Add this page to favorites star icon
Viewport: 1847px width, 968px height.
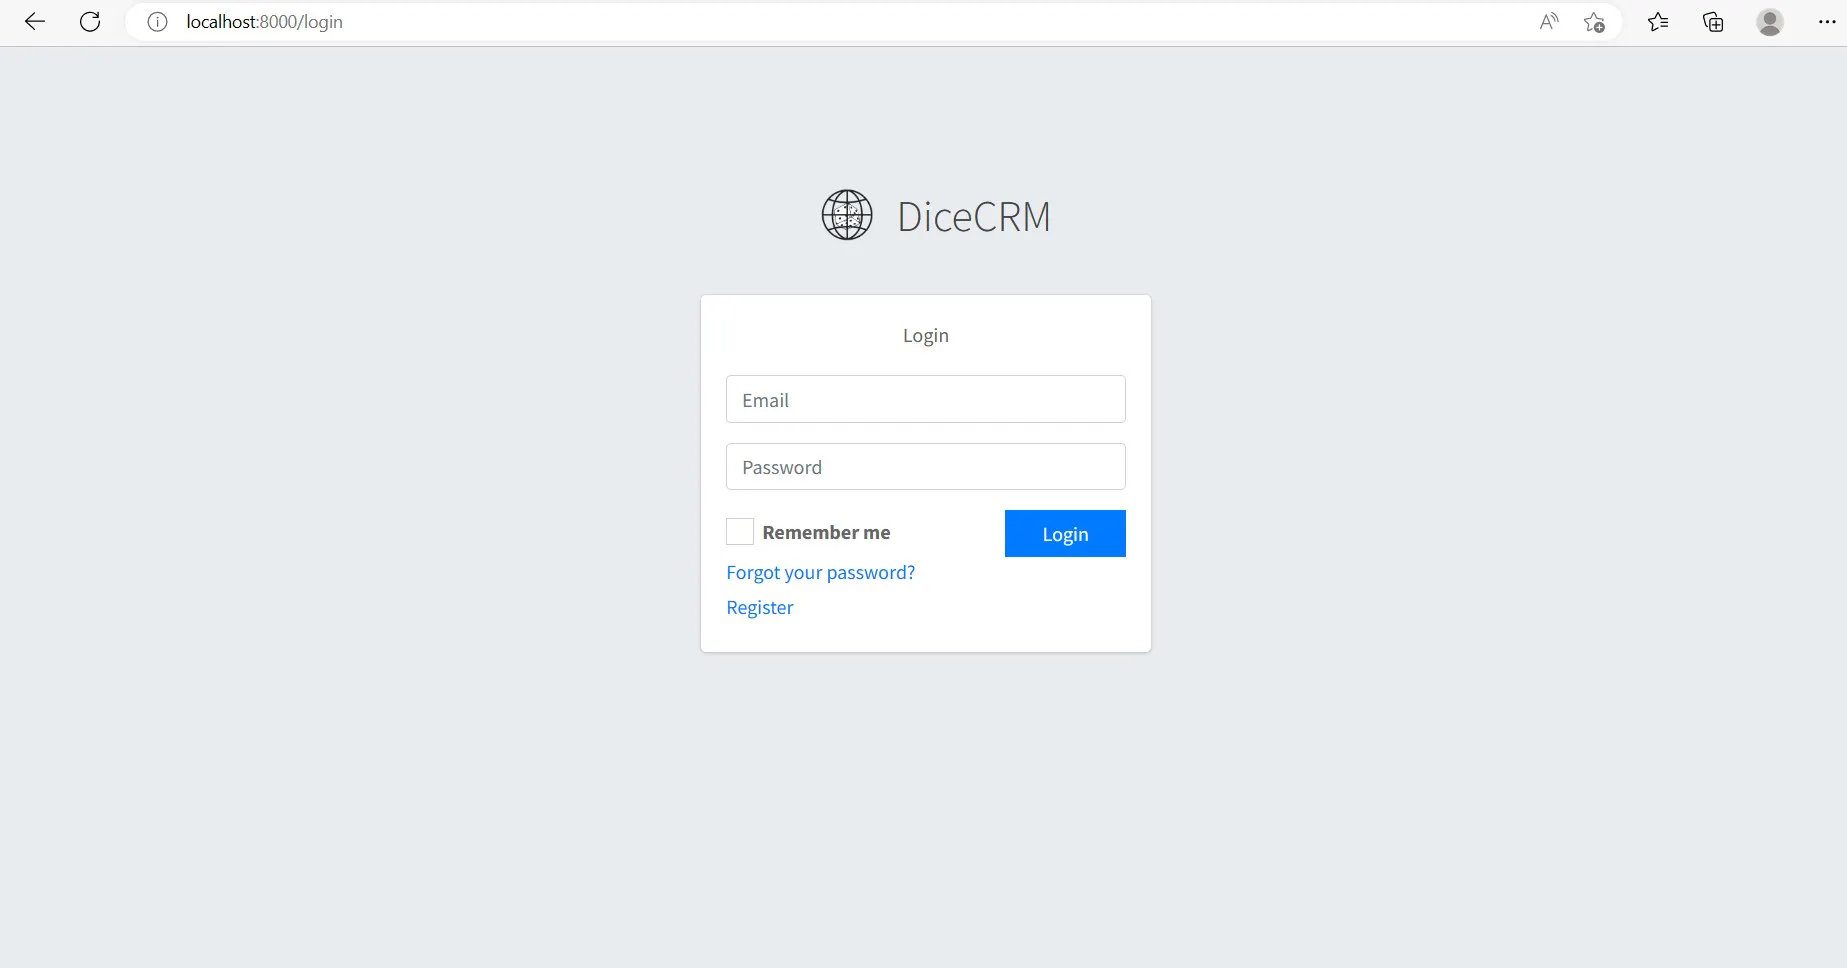(x=1594, y=22)
